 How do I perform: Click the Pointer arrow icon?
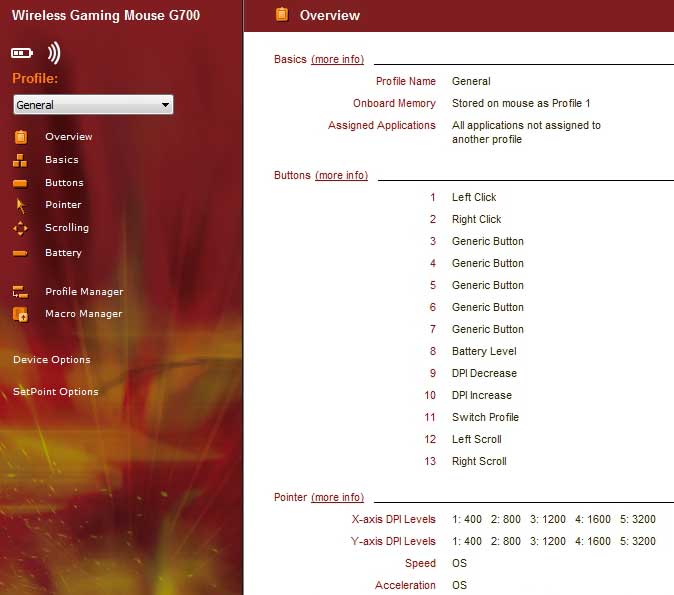click(20, 205)
